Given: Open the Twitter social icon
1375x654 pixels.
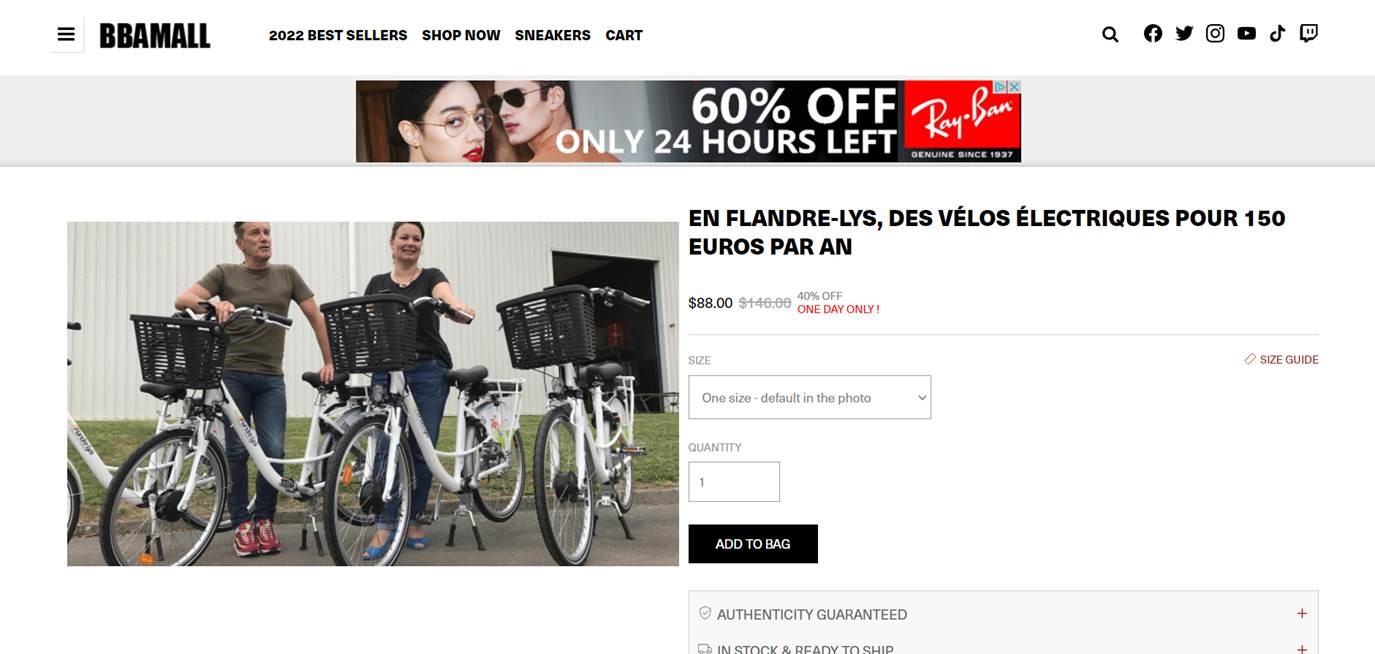Looking at the screenshot, I should (1184, 33).
